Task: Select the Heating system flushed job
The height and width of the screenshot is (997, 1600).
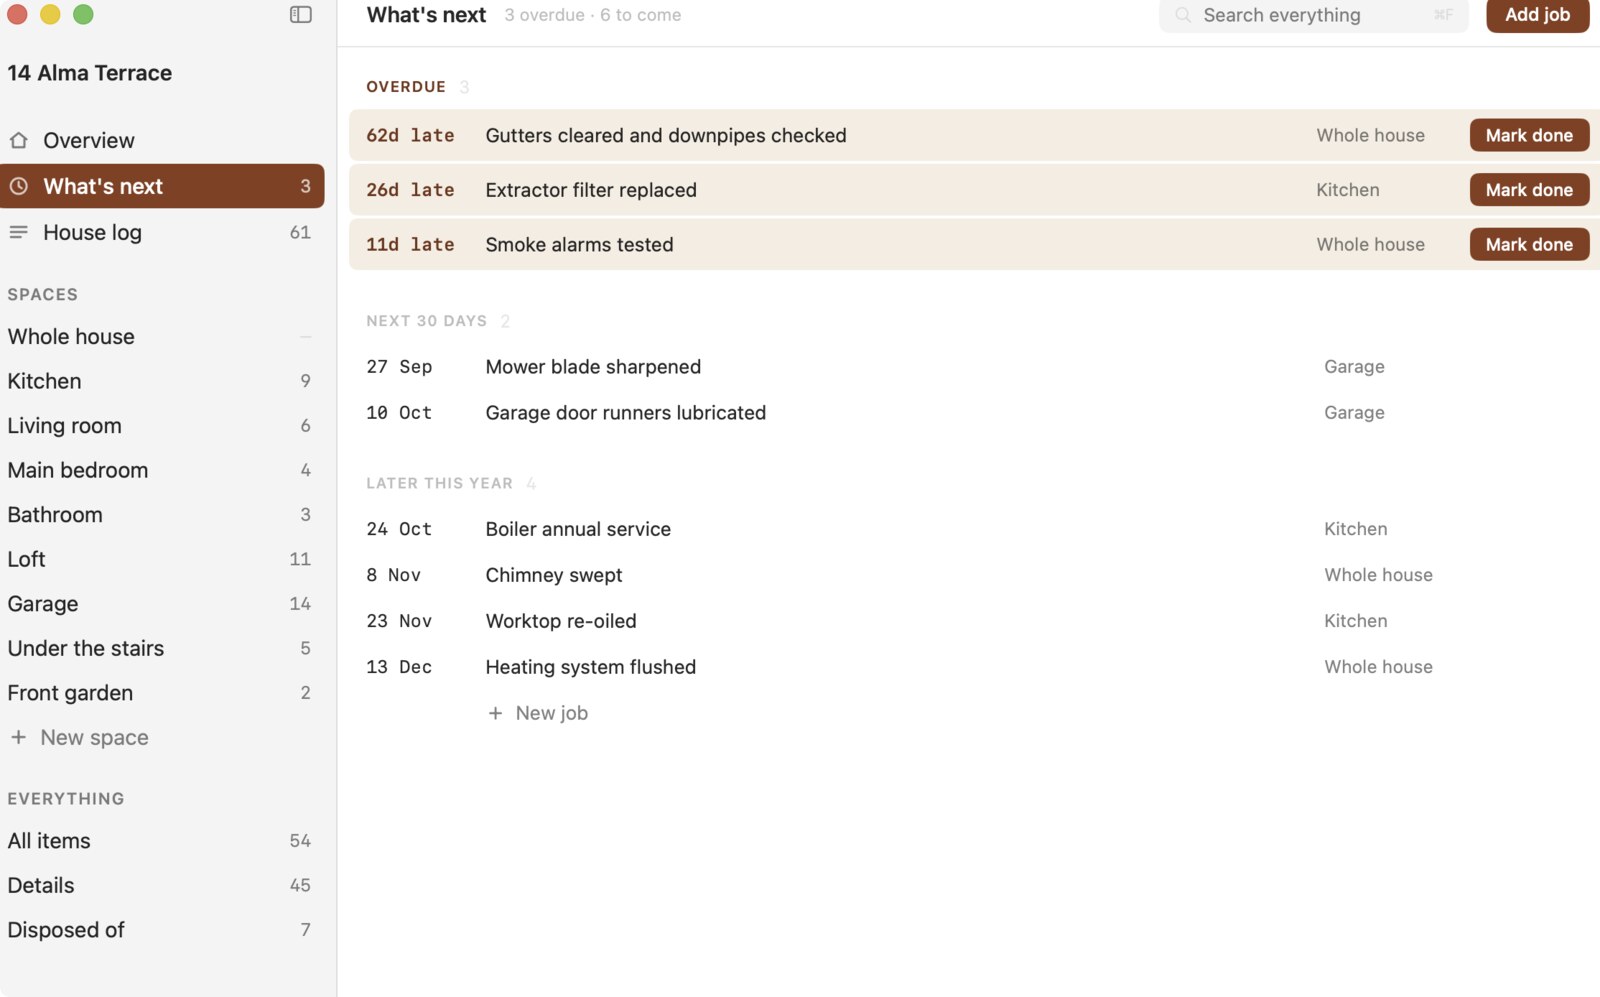Action: coord(974,667)
